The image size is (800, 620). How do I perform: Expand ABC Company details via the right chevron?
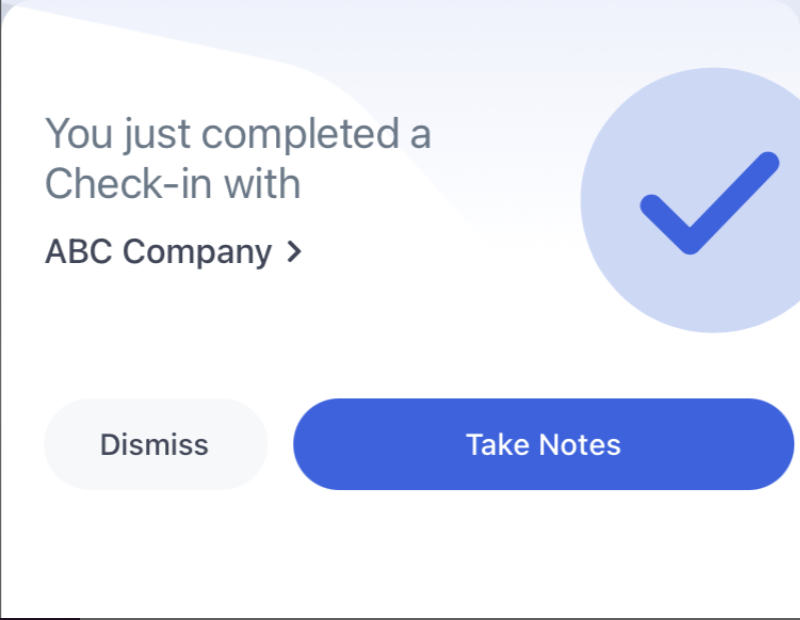pos(294,252)
